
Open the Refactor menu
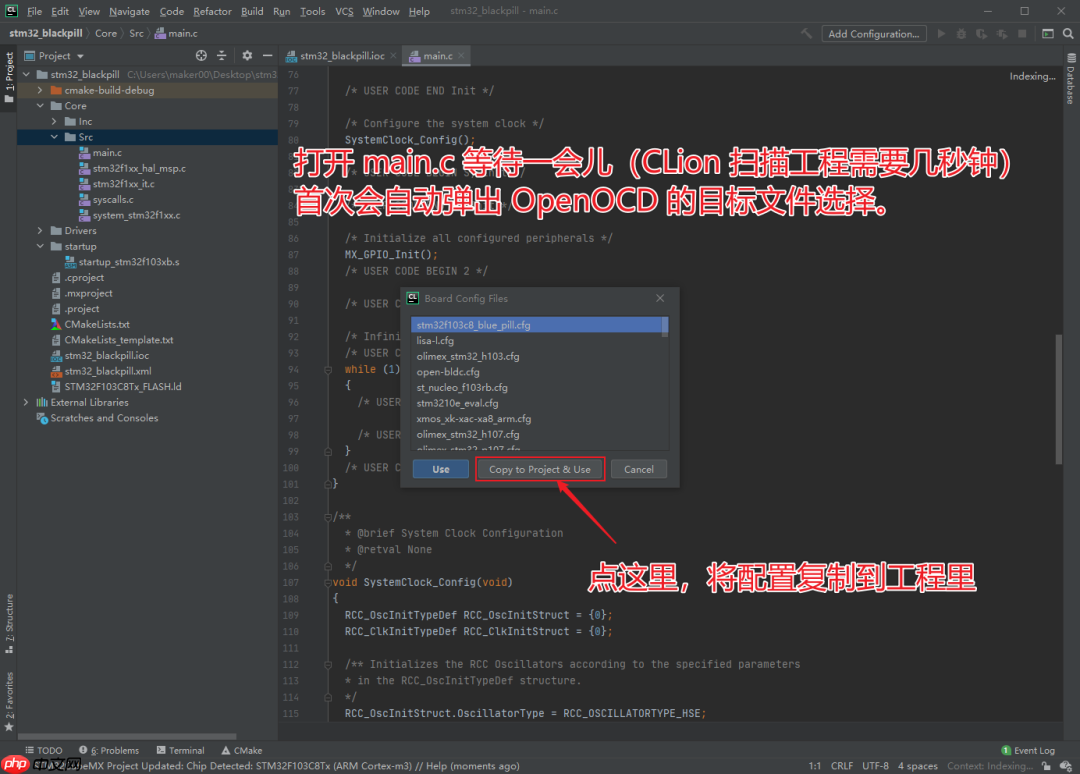point(212,11)
